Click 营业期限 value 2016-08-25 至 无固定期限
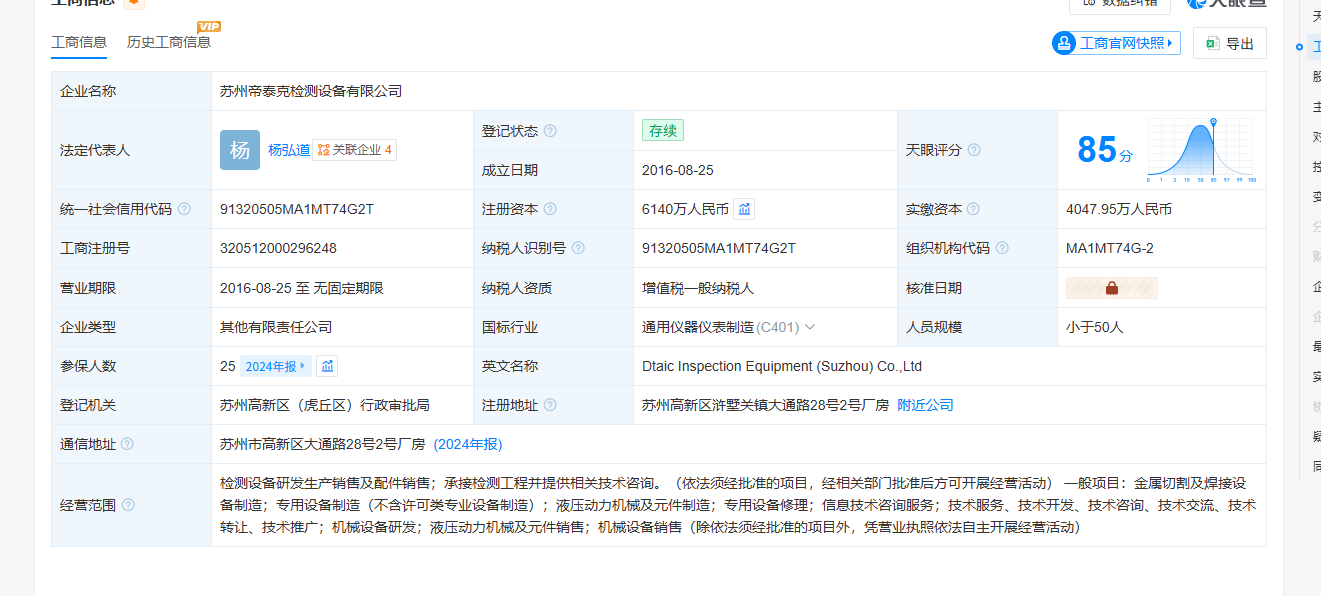 [x=302, y=288]
